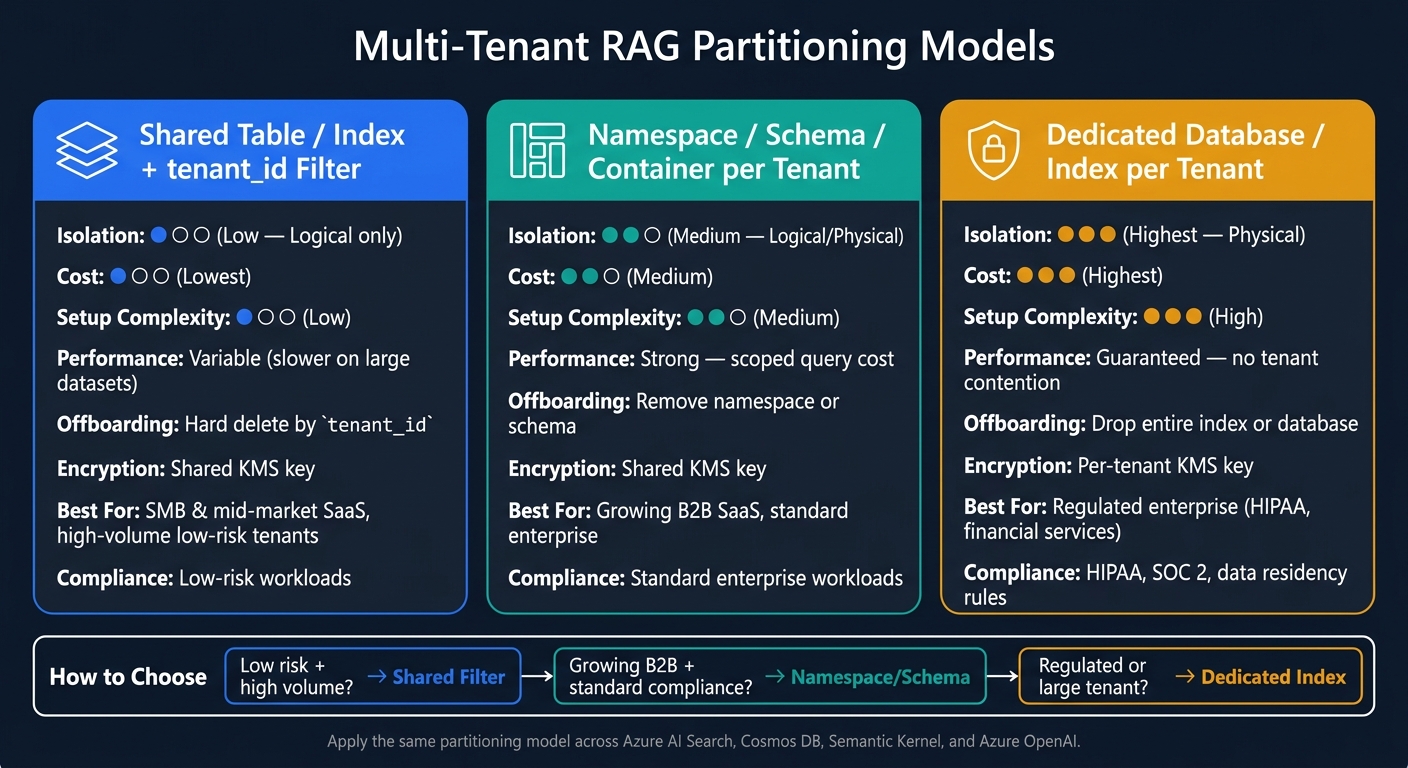
Task: Click the layout grid icon on the Namespace card
Action: click(538, 151)
